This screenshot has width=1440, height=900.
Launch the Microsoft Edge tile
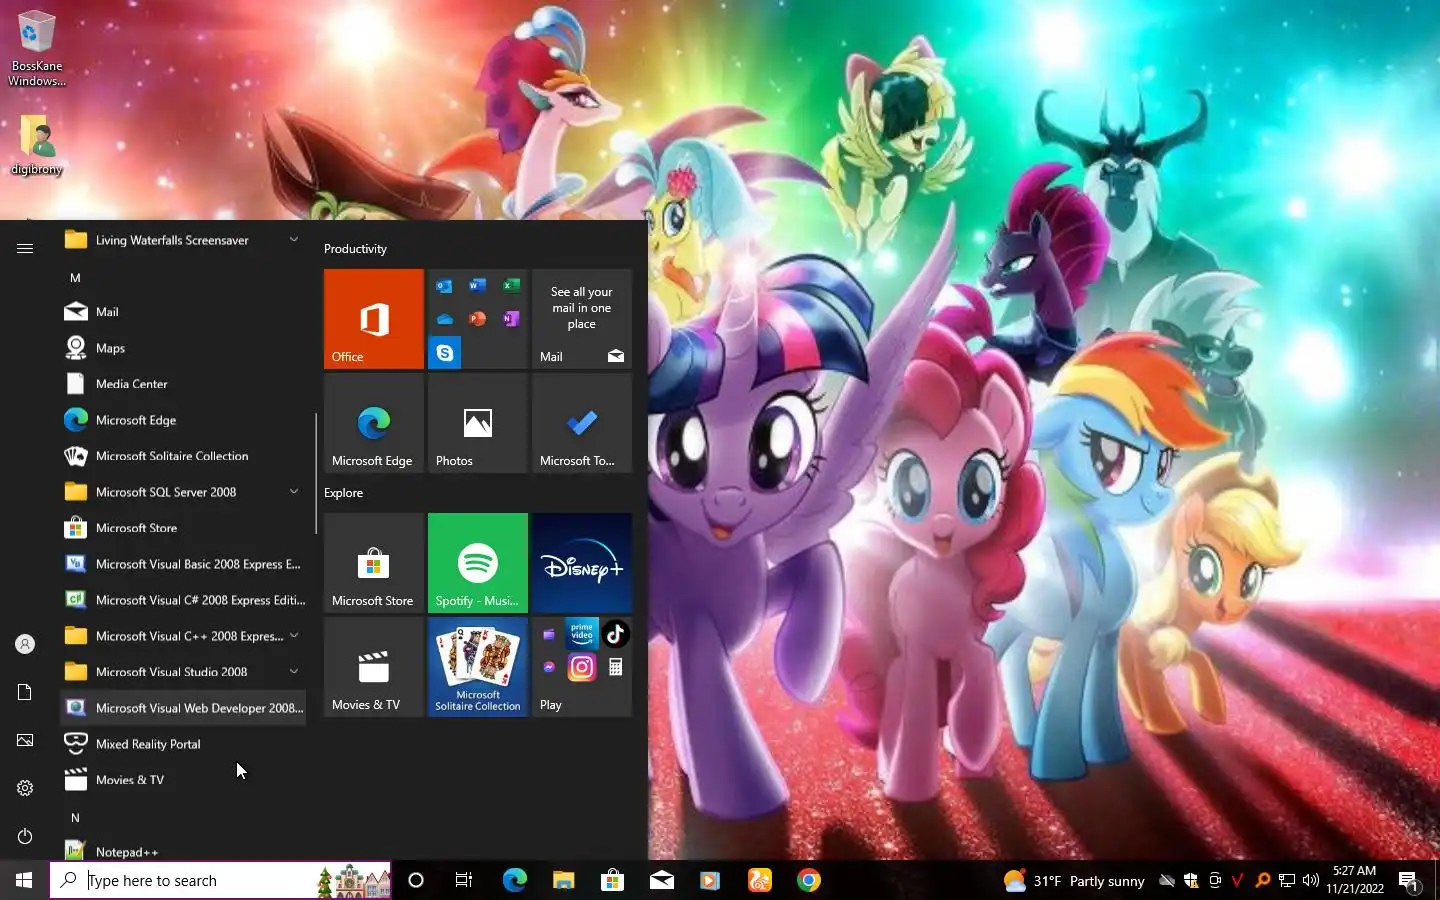click(x=373, y=423)
